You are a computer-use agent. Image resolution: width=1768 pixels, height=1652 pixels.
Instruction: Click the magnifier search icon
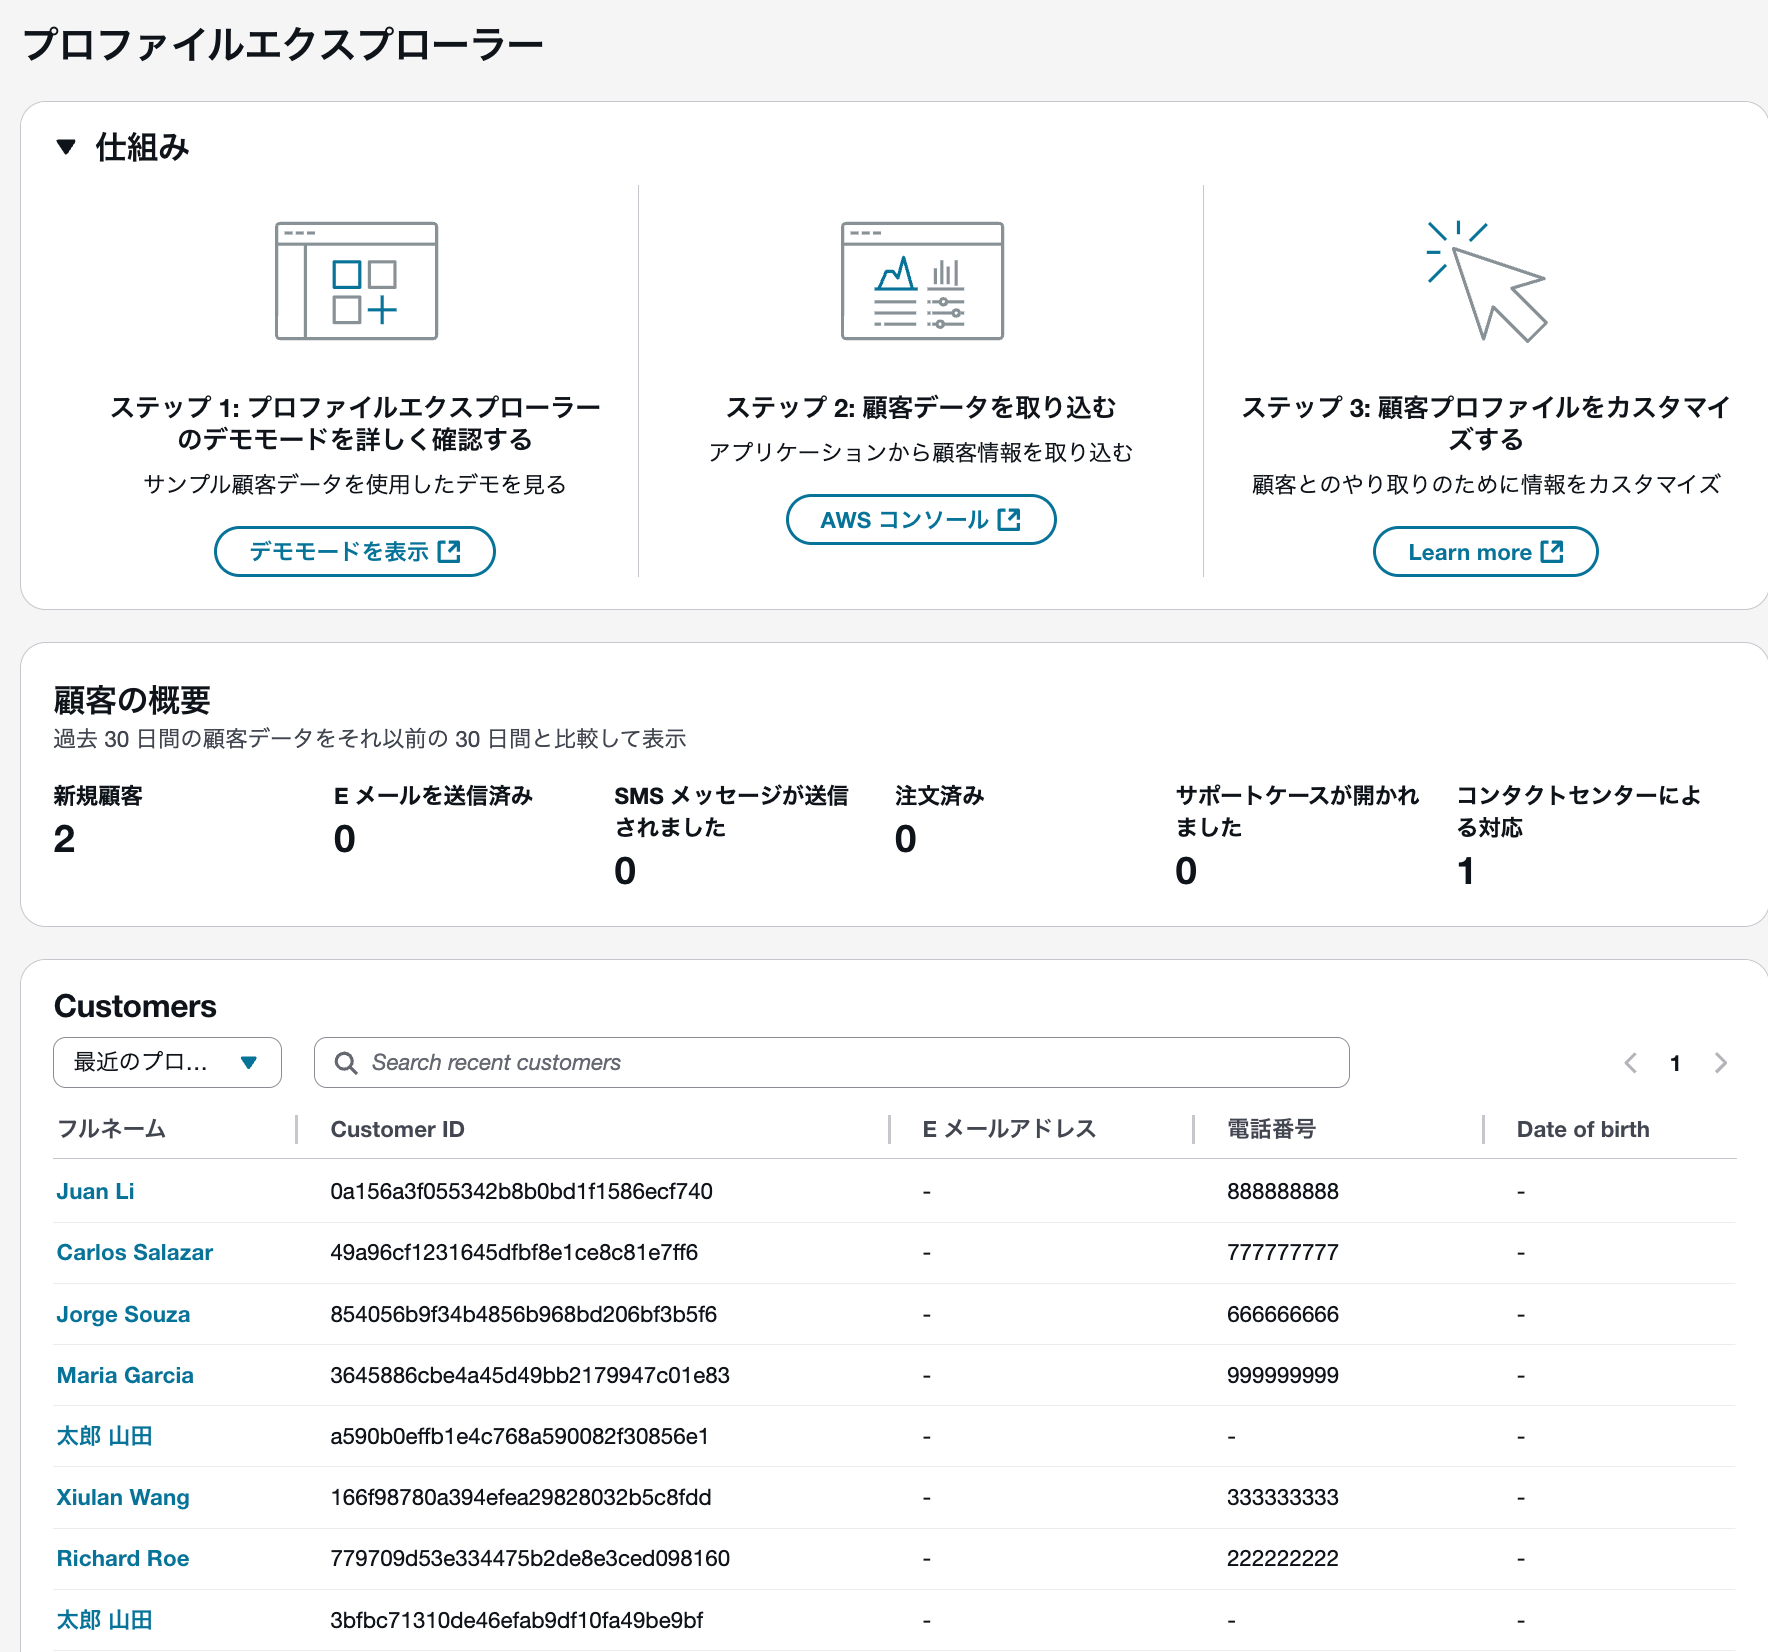click(x=346, y=1063)
